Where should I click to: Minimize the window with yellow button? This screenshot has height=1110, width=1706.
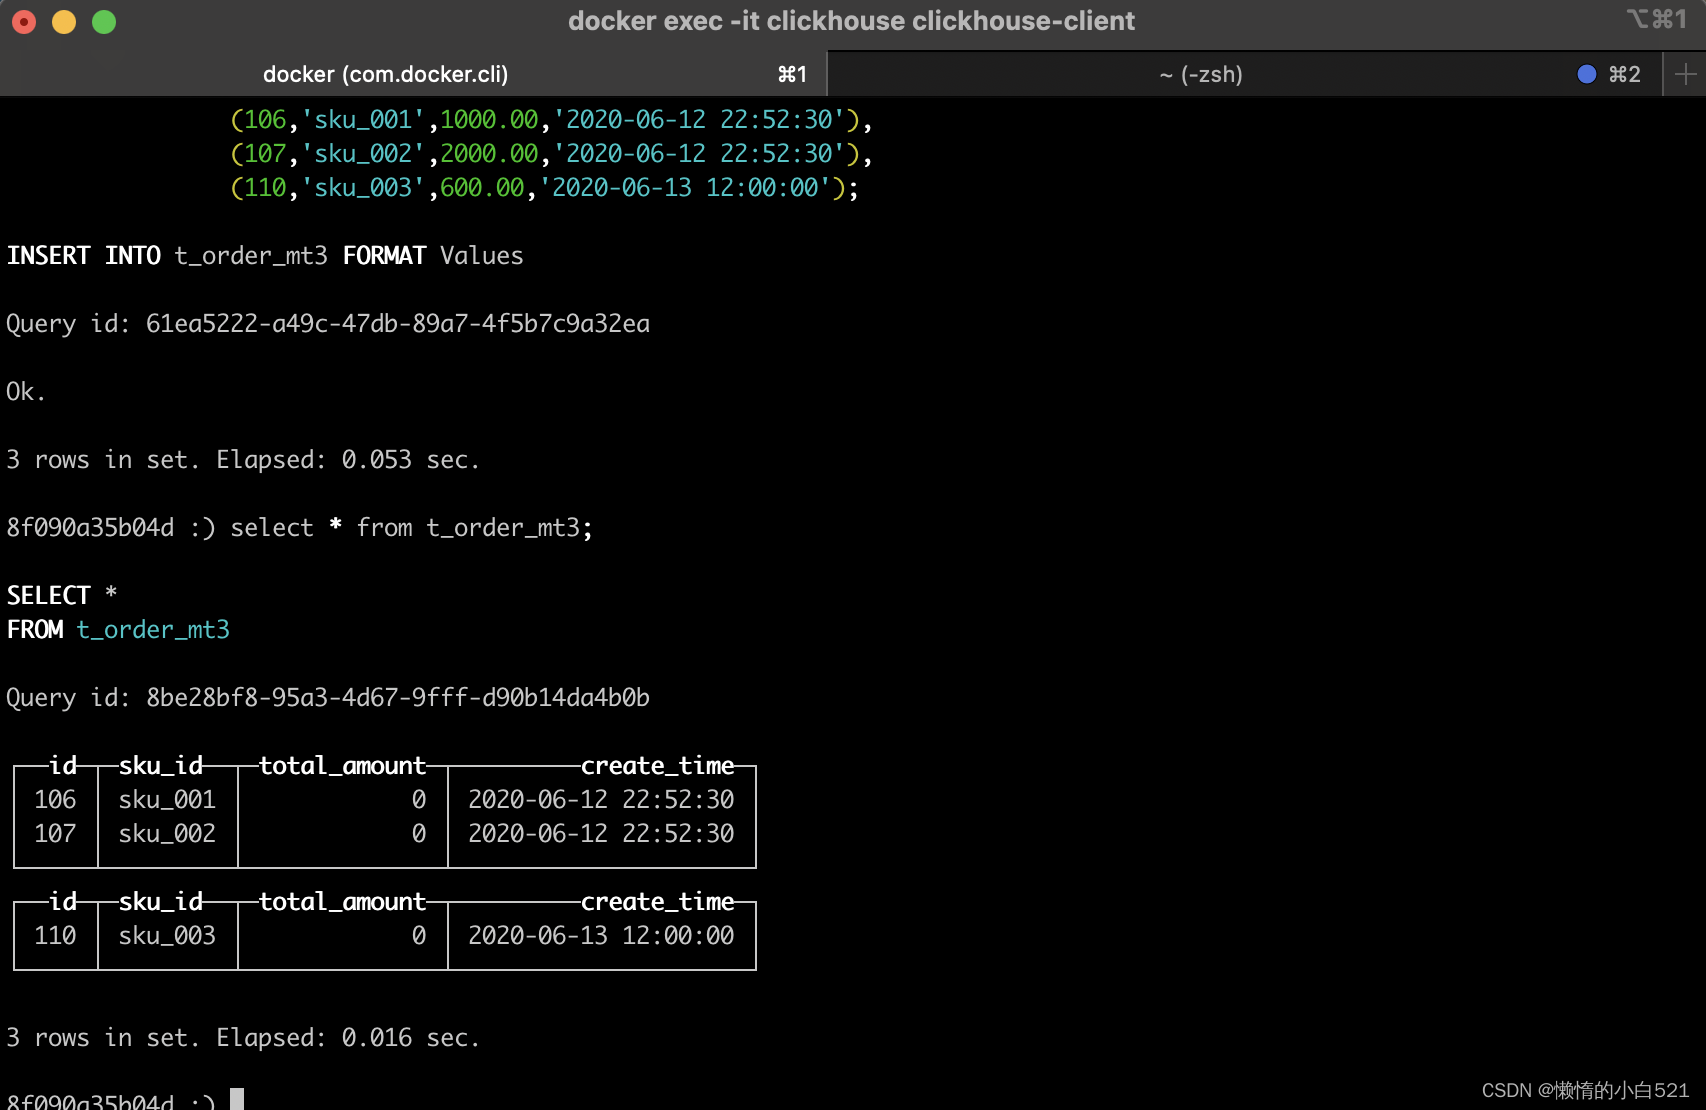[64, 22]
